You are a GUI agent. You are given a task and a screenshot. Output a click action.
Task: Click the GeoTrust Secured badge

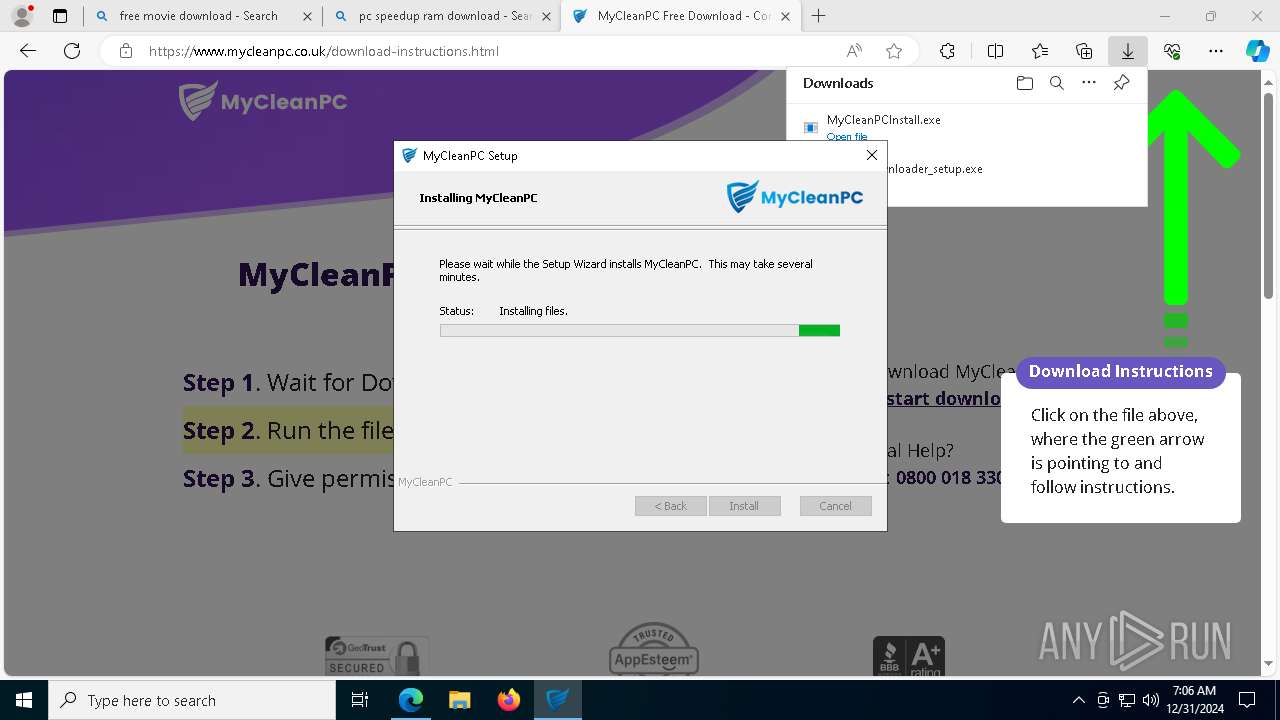(376, 656)
